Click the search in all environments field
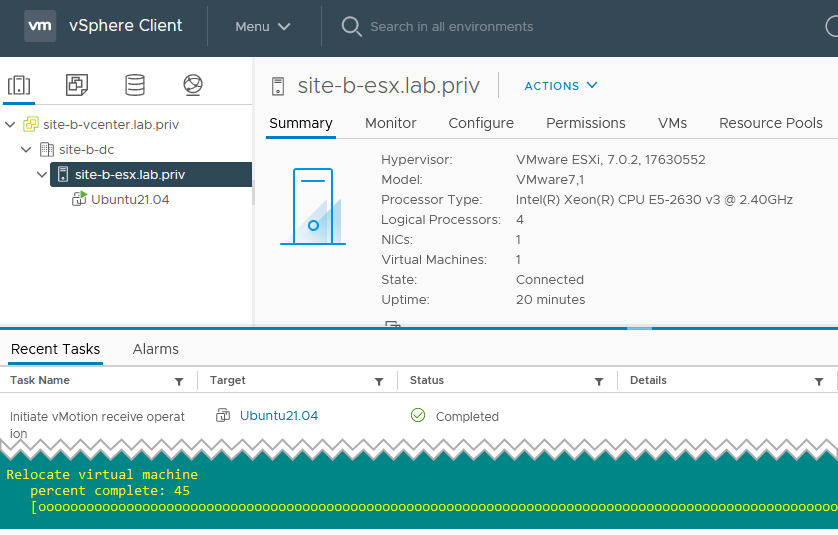This screenshot has width=838, height=535. click(452, 27)
